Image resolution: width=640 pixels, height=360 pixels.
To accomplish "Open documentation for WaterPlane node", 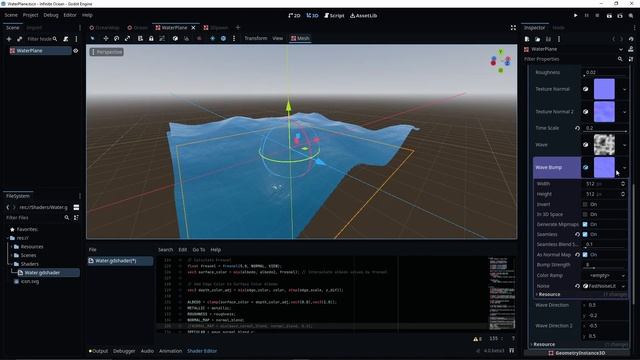I will [631, 49].
